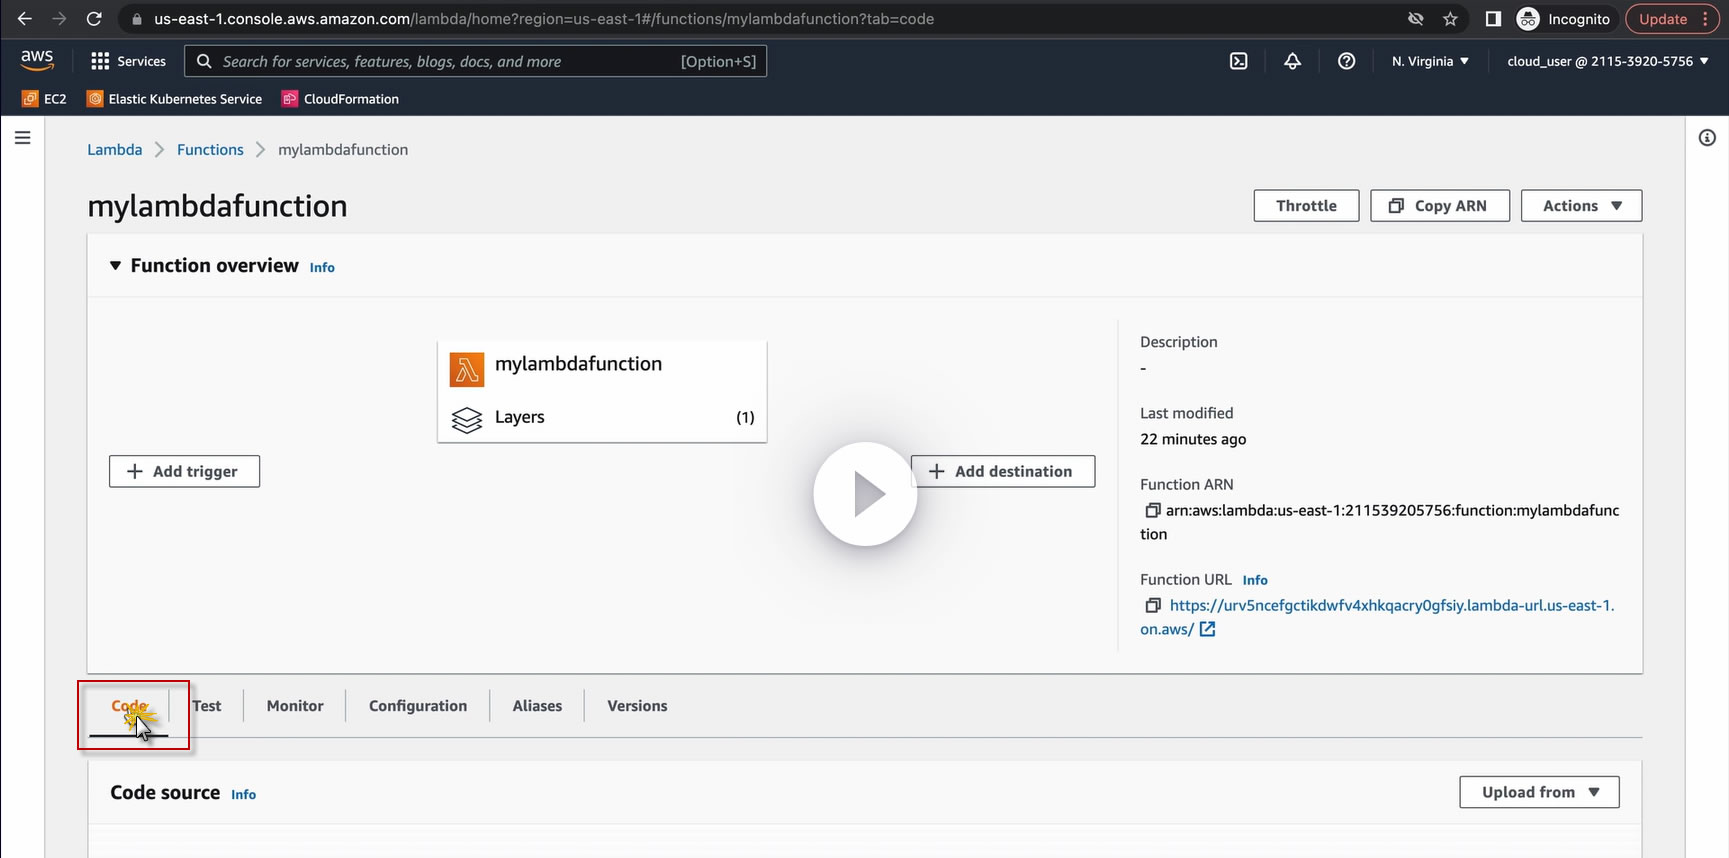Image resolution: width=1729 pixels, height=858 pixels.
Task: Open the Actions dropdown
Action: click(x=1581, y=206)
